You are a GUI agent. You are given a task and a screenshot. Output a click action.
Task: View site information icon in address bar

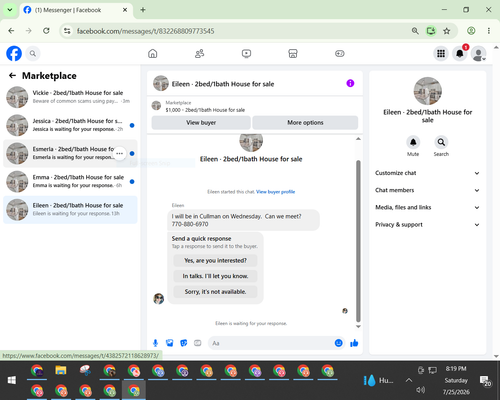(67, 31)
